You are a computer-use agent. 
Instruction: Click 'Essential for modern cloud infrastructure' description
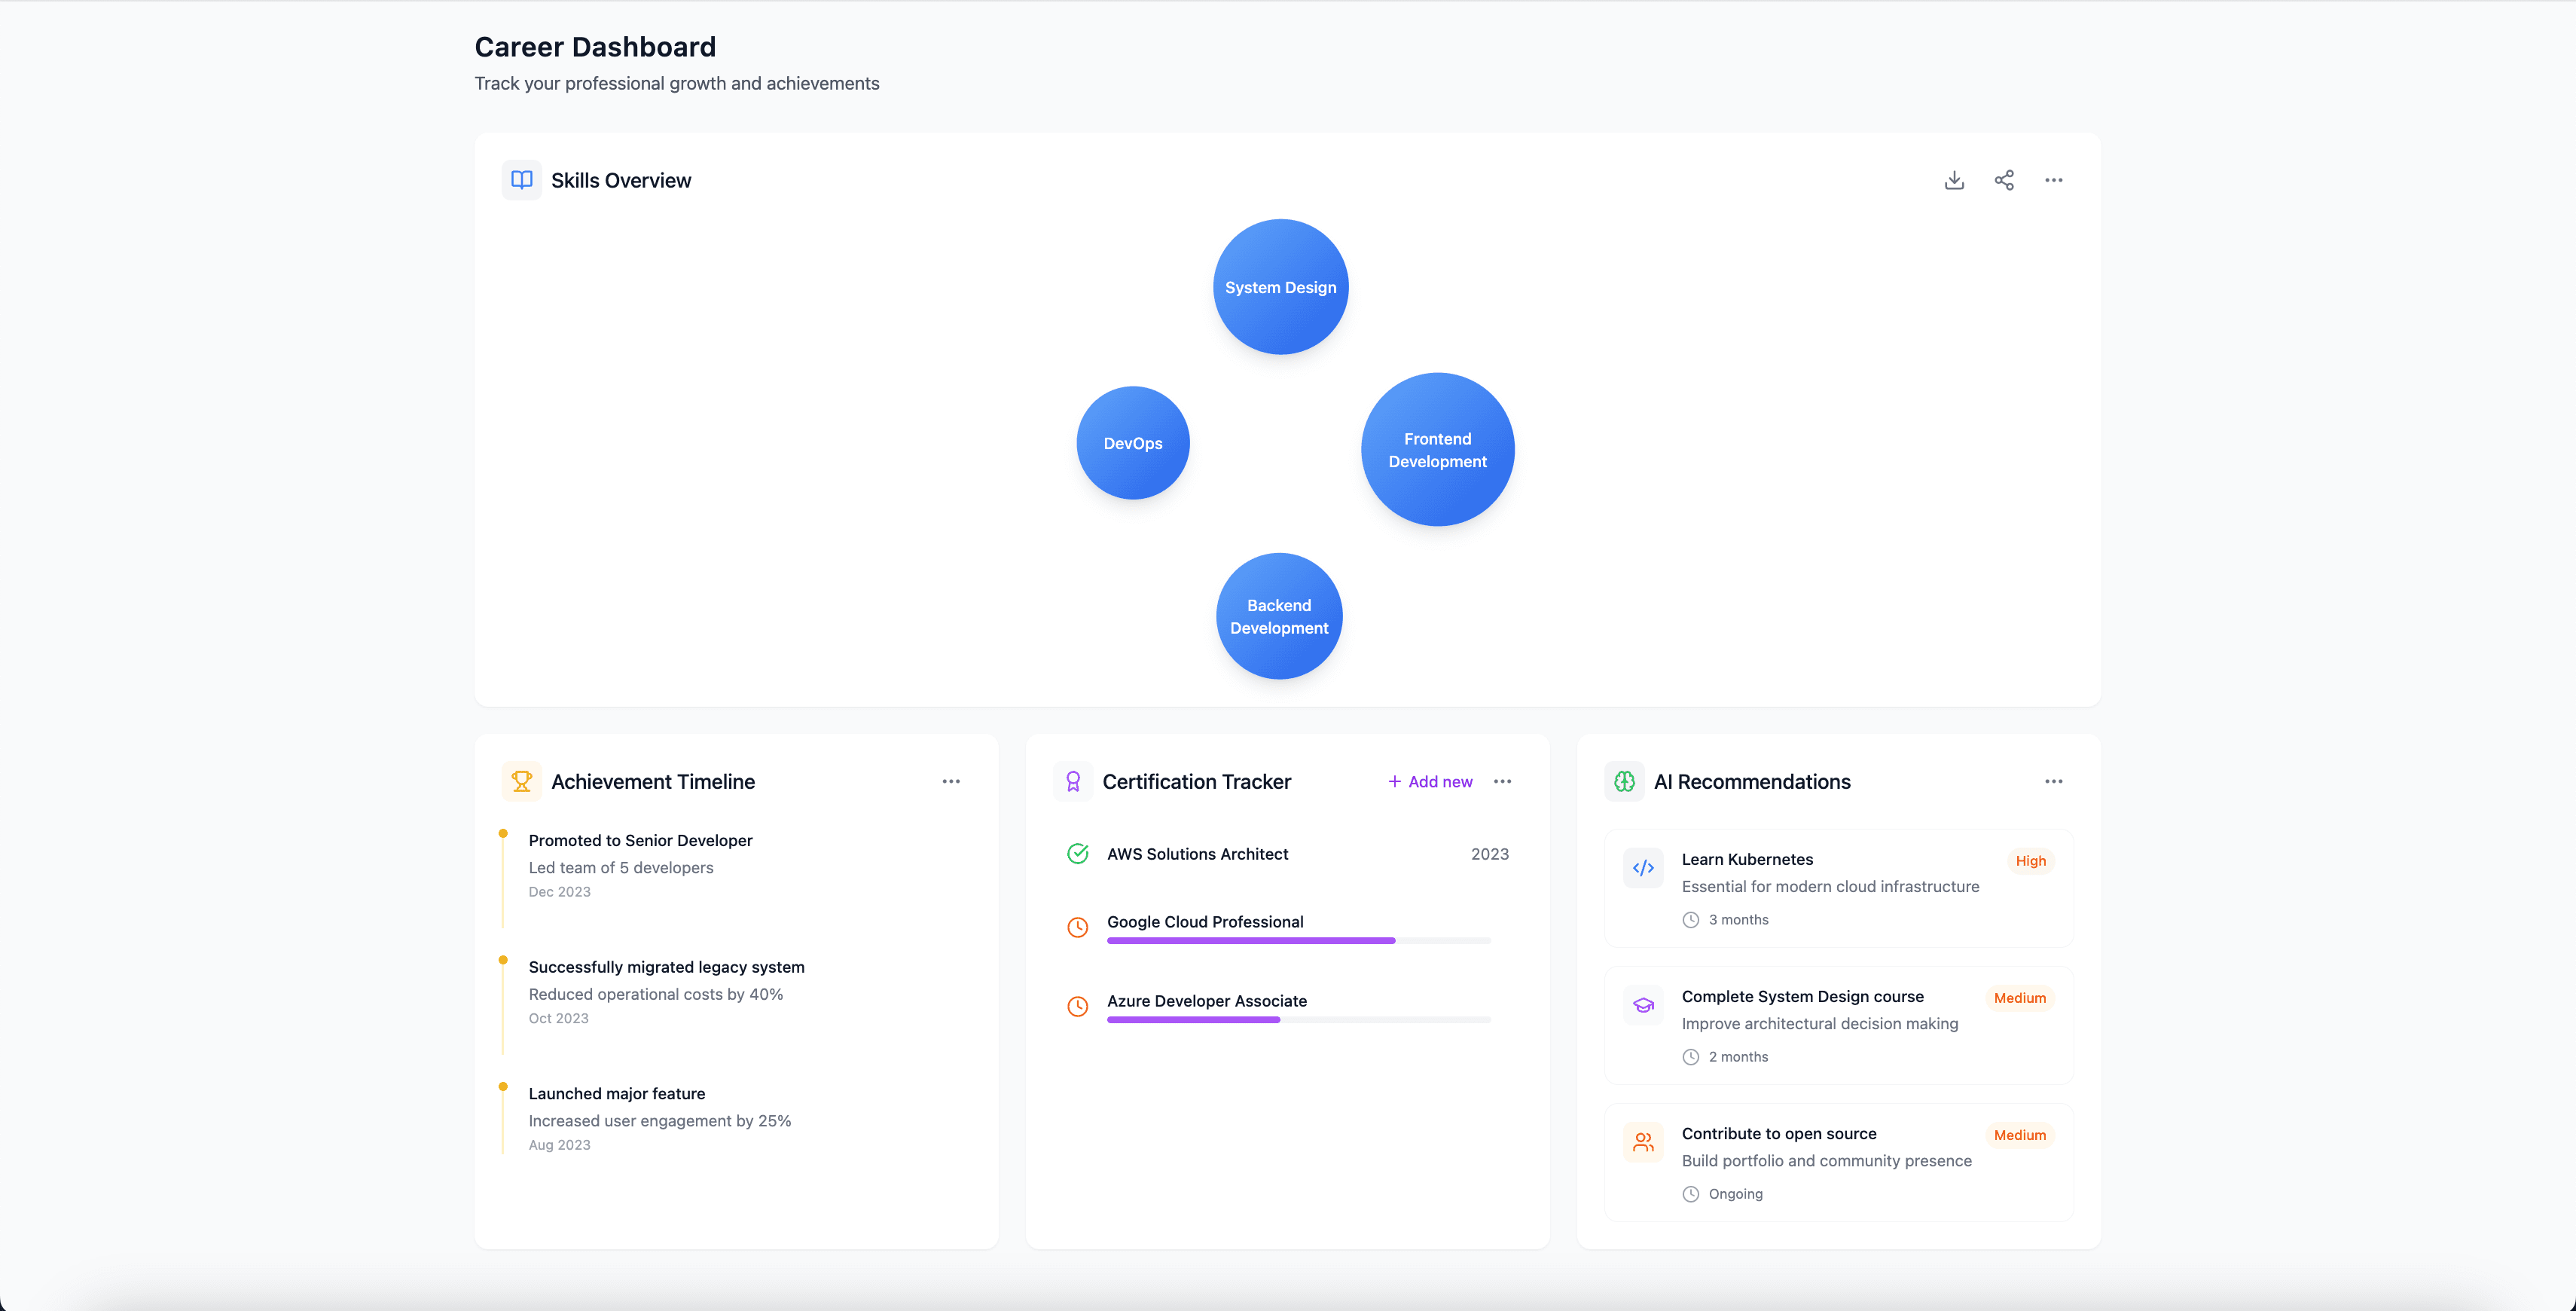point(1830,887)
